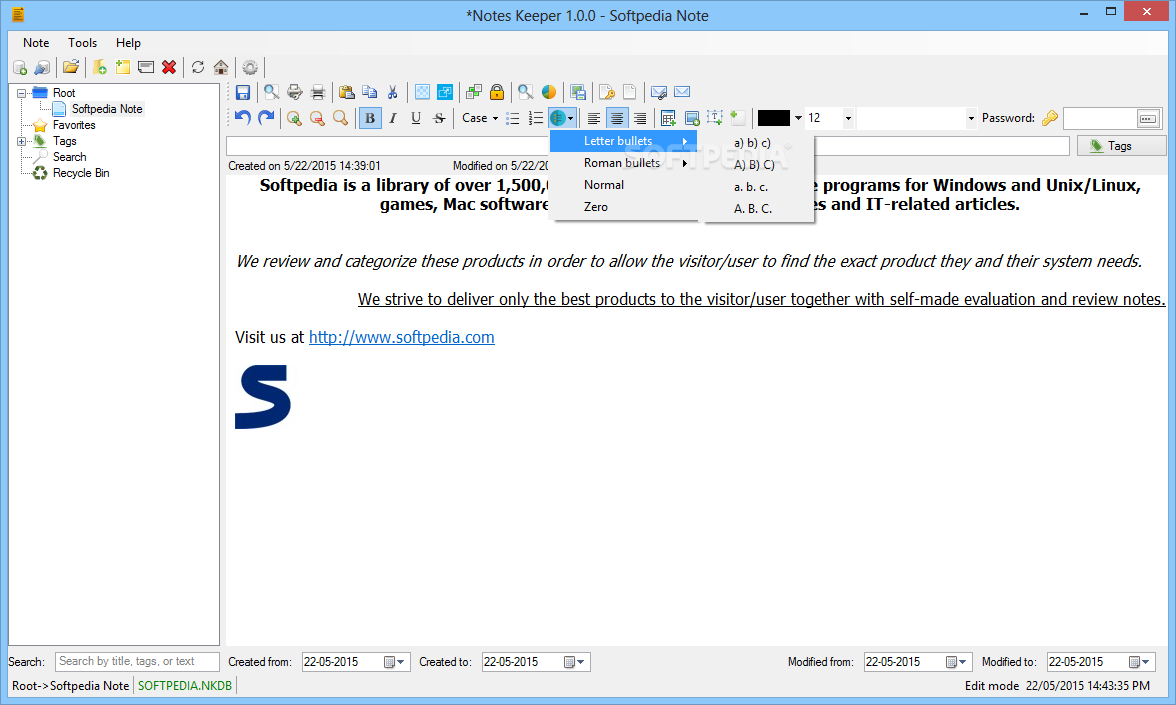Collapse the Root tree node

click(21, 93)
